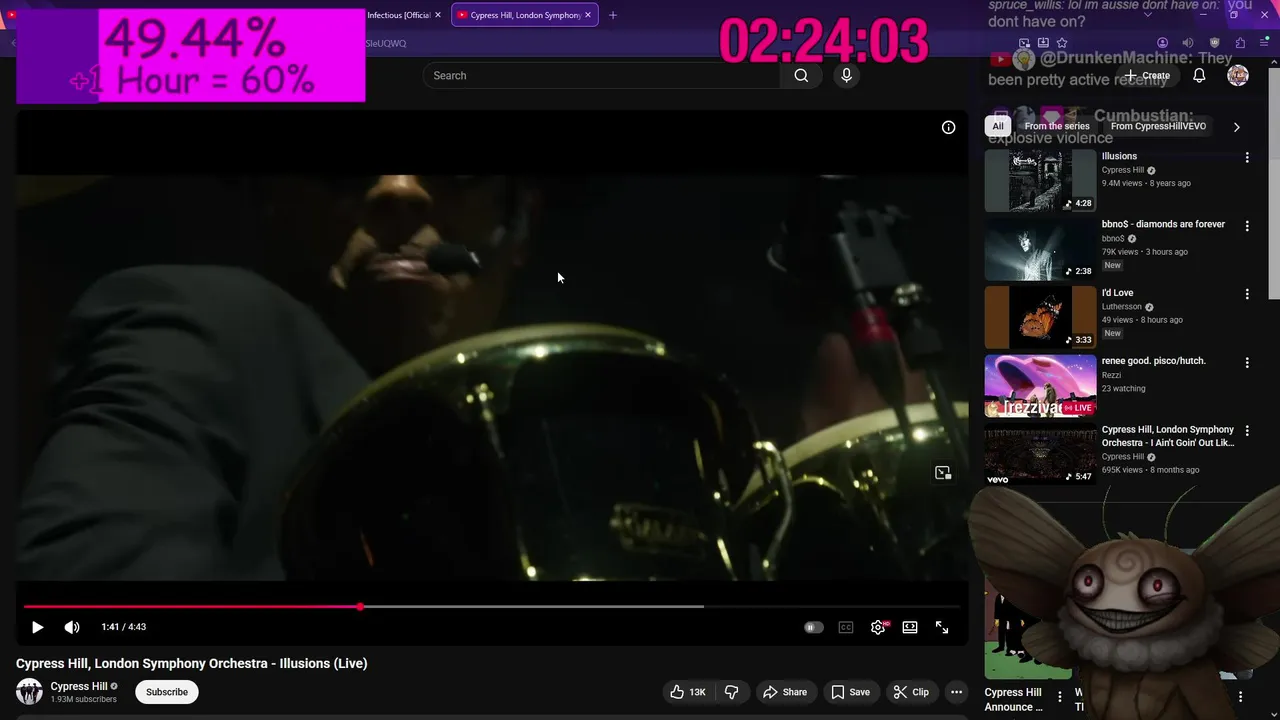
Task: Submit search with the magnifier icon
Action: [x=801, y=75]
